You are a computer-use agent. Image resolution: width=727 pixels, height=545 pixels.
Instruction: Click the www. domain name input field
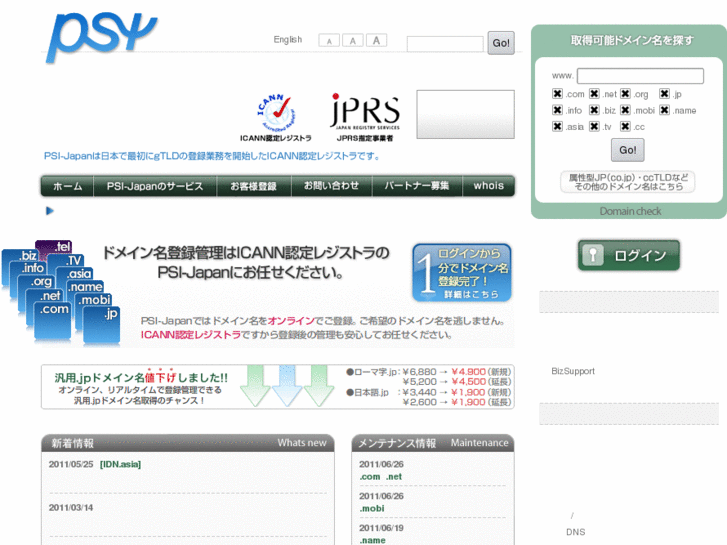click(640, 76)
